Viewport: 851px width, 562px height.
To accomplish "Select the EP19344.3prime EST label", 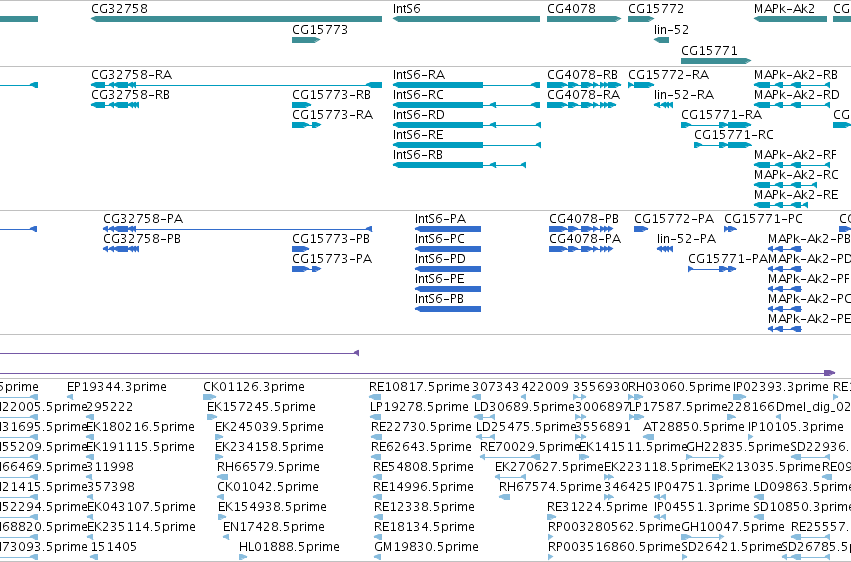I will coord(116,387).
